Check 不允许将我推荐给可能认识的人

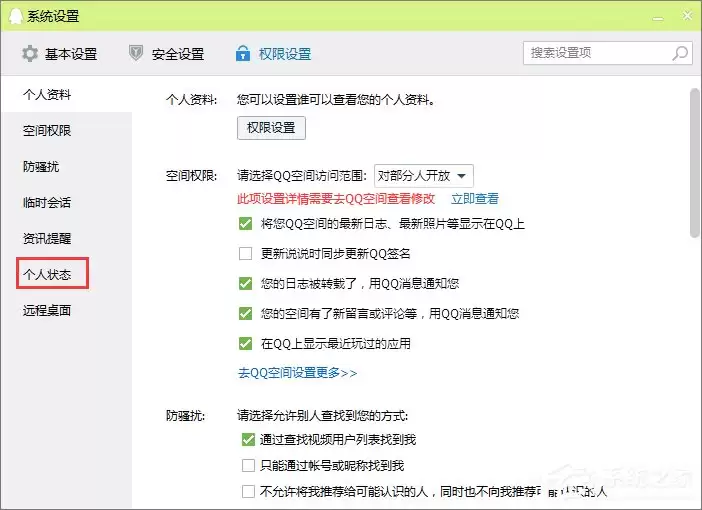(248, 492)
